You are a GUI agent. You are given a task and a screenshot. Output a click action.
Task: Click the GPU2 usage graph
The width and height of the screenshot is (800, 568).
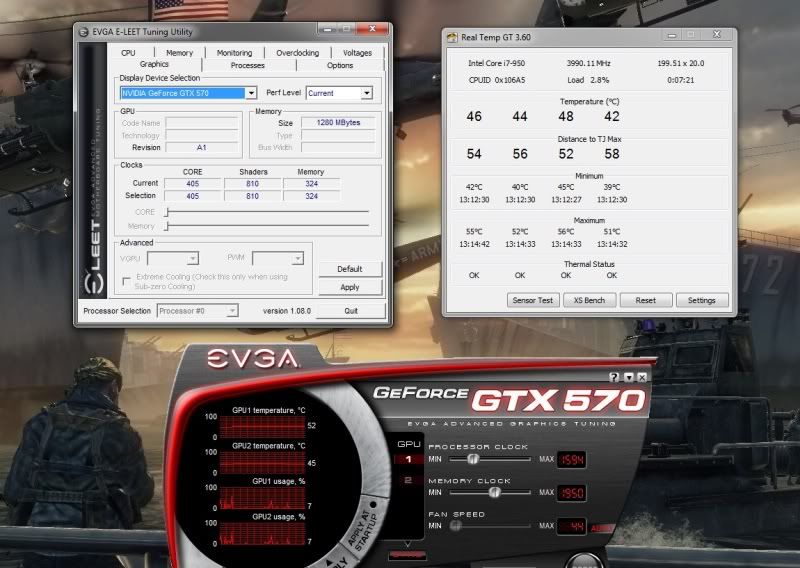[262, 534]
